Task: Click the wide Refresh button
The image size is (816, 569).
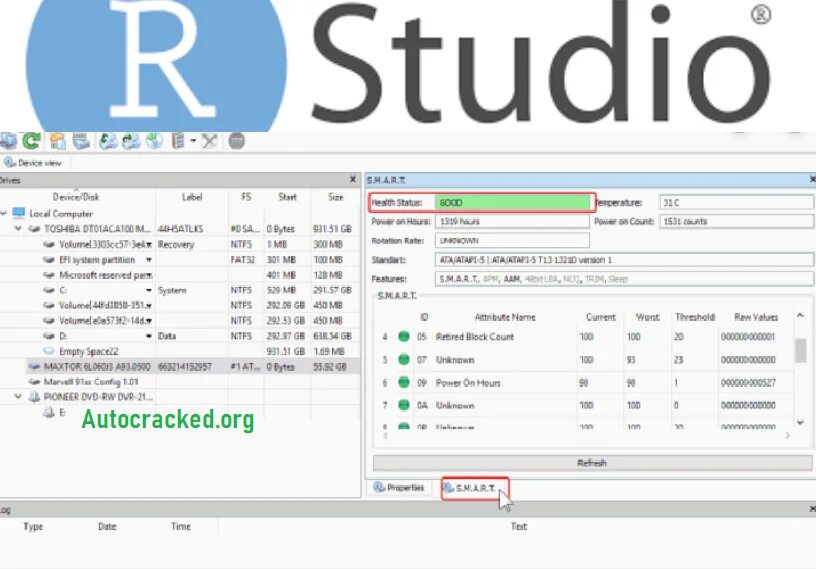Action: coord(592,462)
